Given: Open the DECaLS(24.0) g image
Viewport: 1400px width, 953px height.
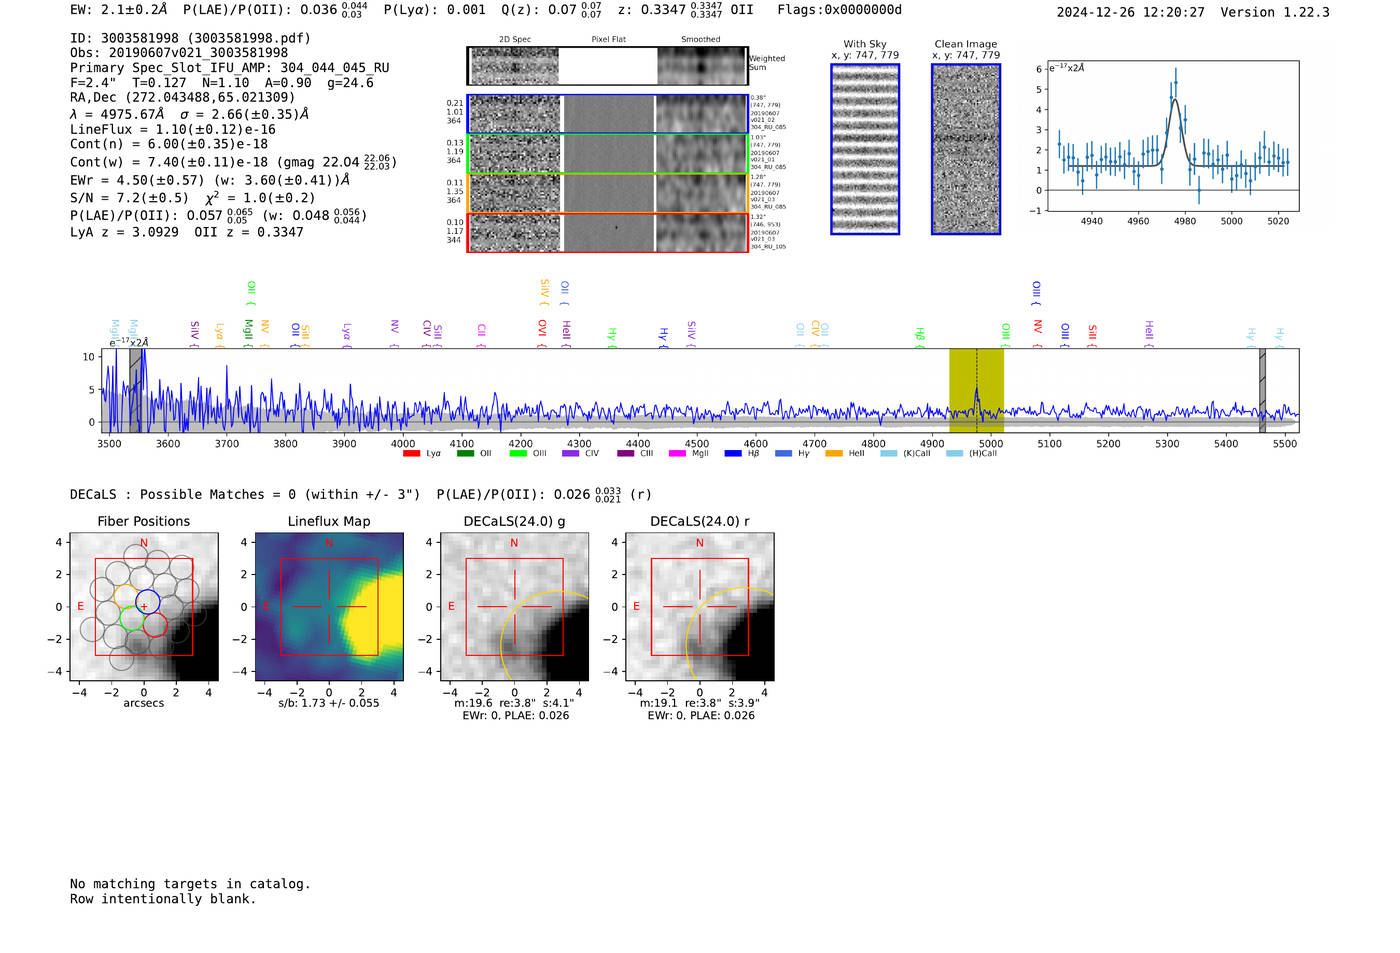Looking at the screenshot, I should (x=515, y=607).
